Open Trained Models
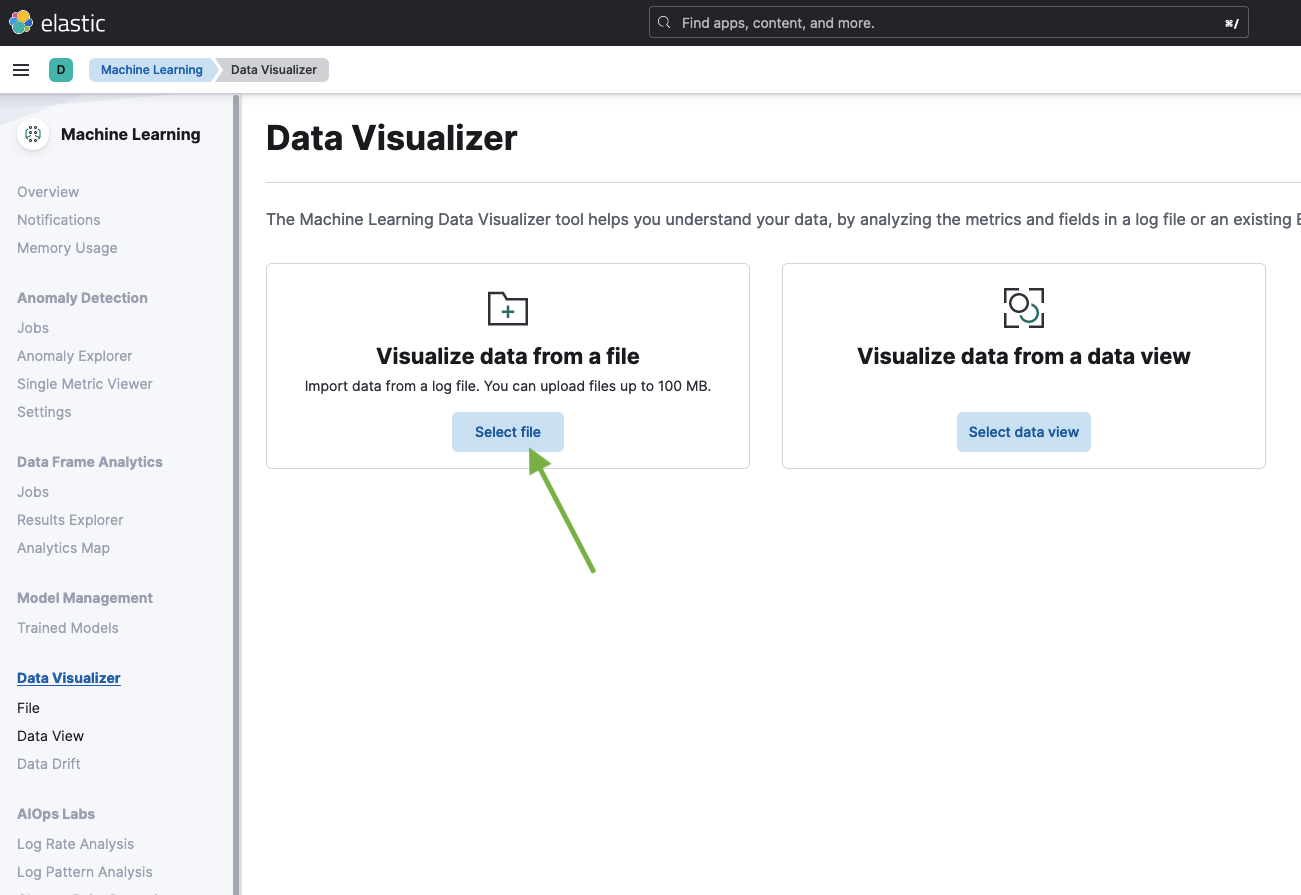 pos(68,628)
